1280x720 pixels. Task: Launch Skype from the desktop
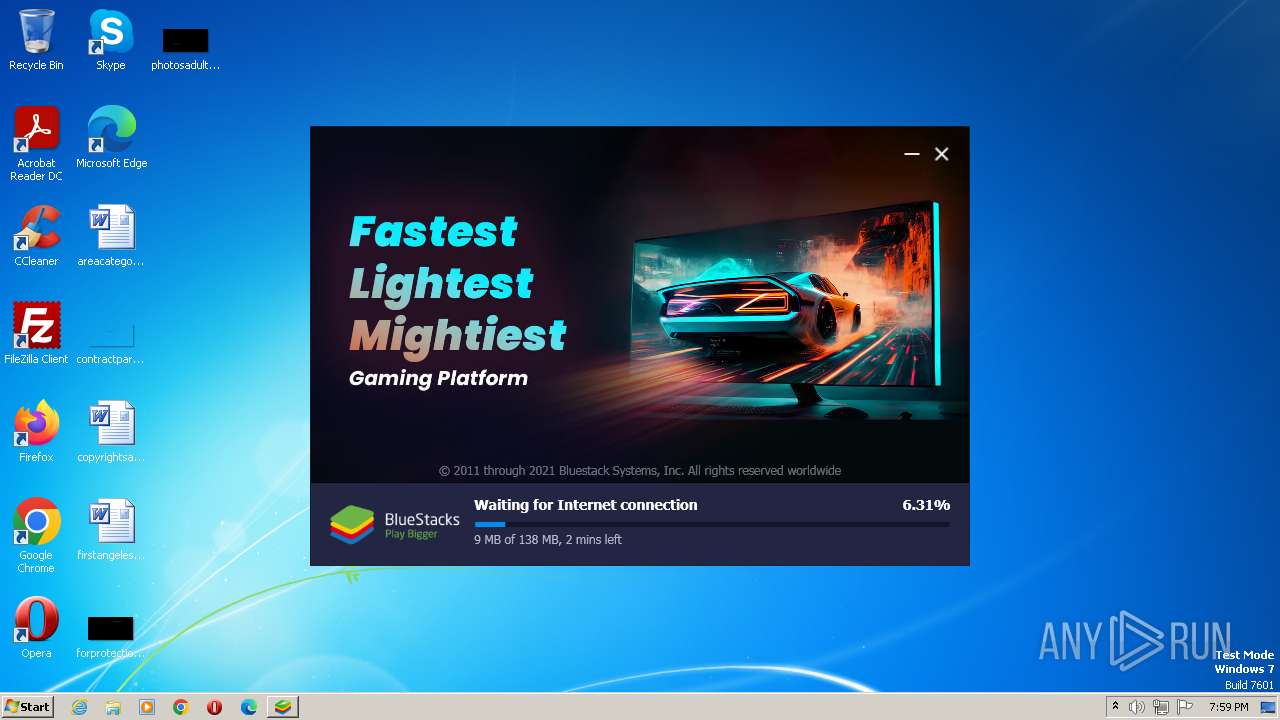pyautogui.click(x=110, y=40)
